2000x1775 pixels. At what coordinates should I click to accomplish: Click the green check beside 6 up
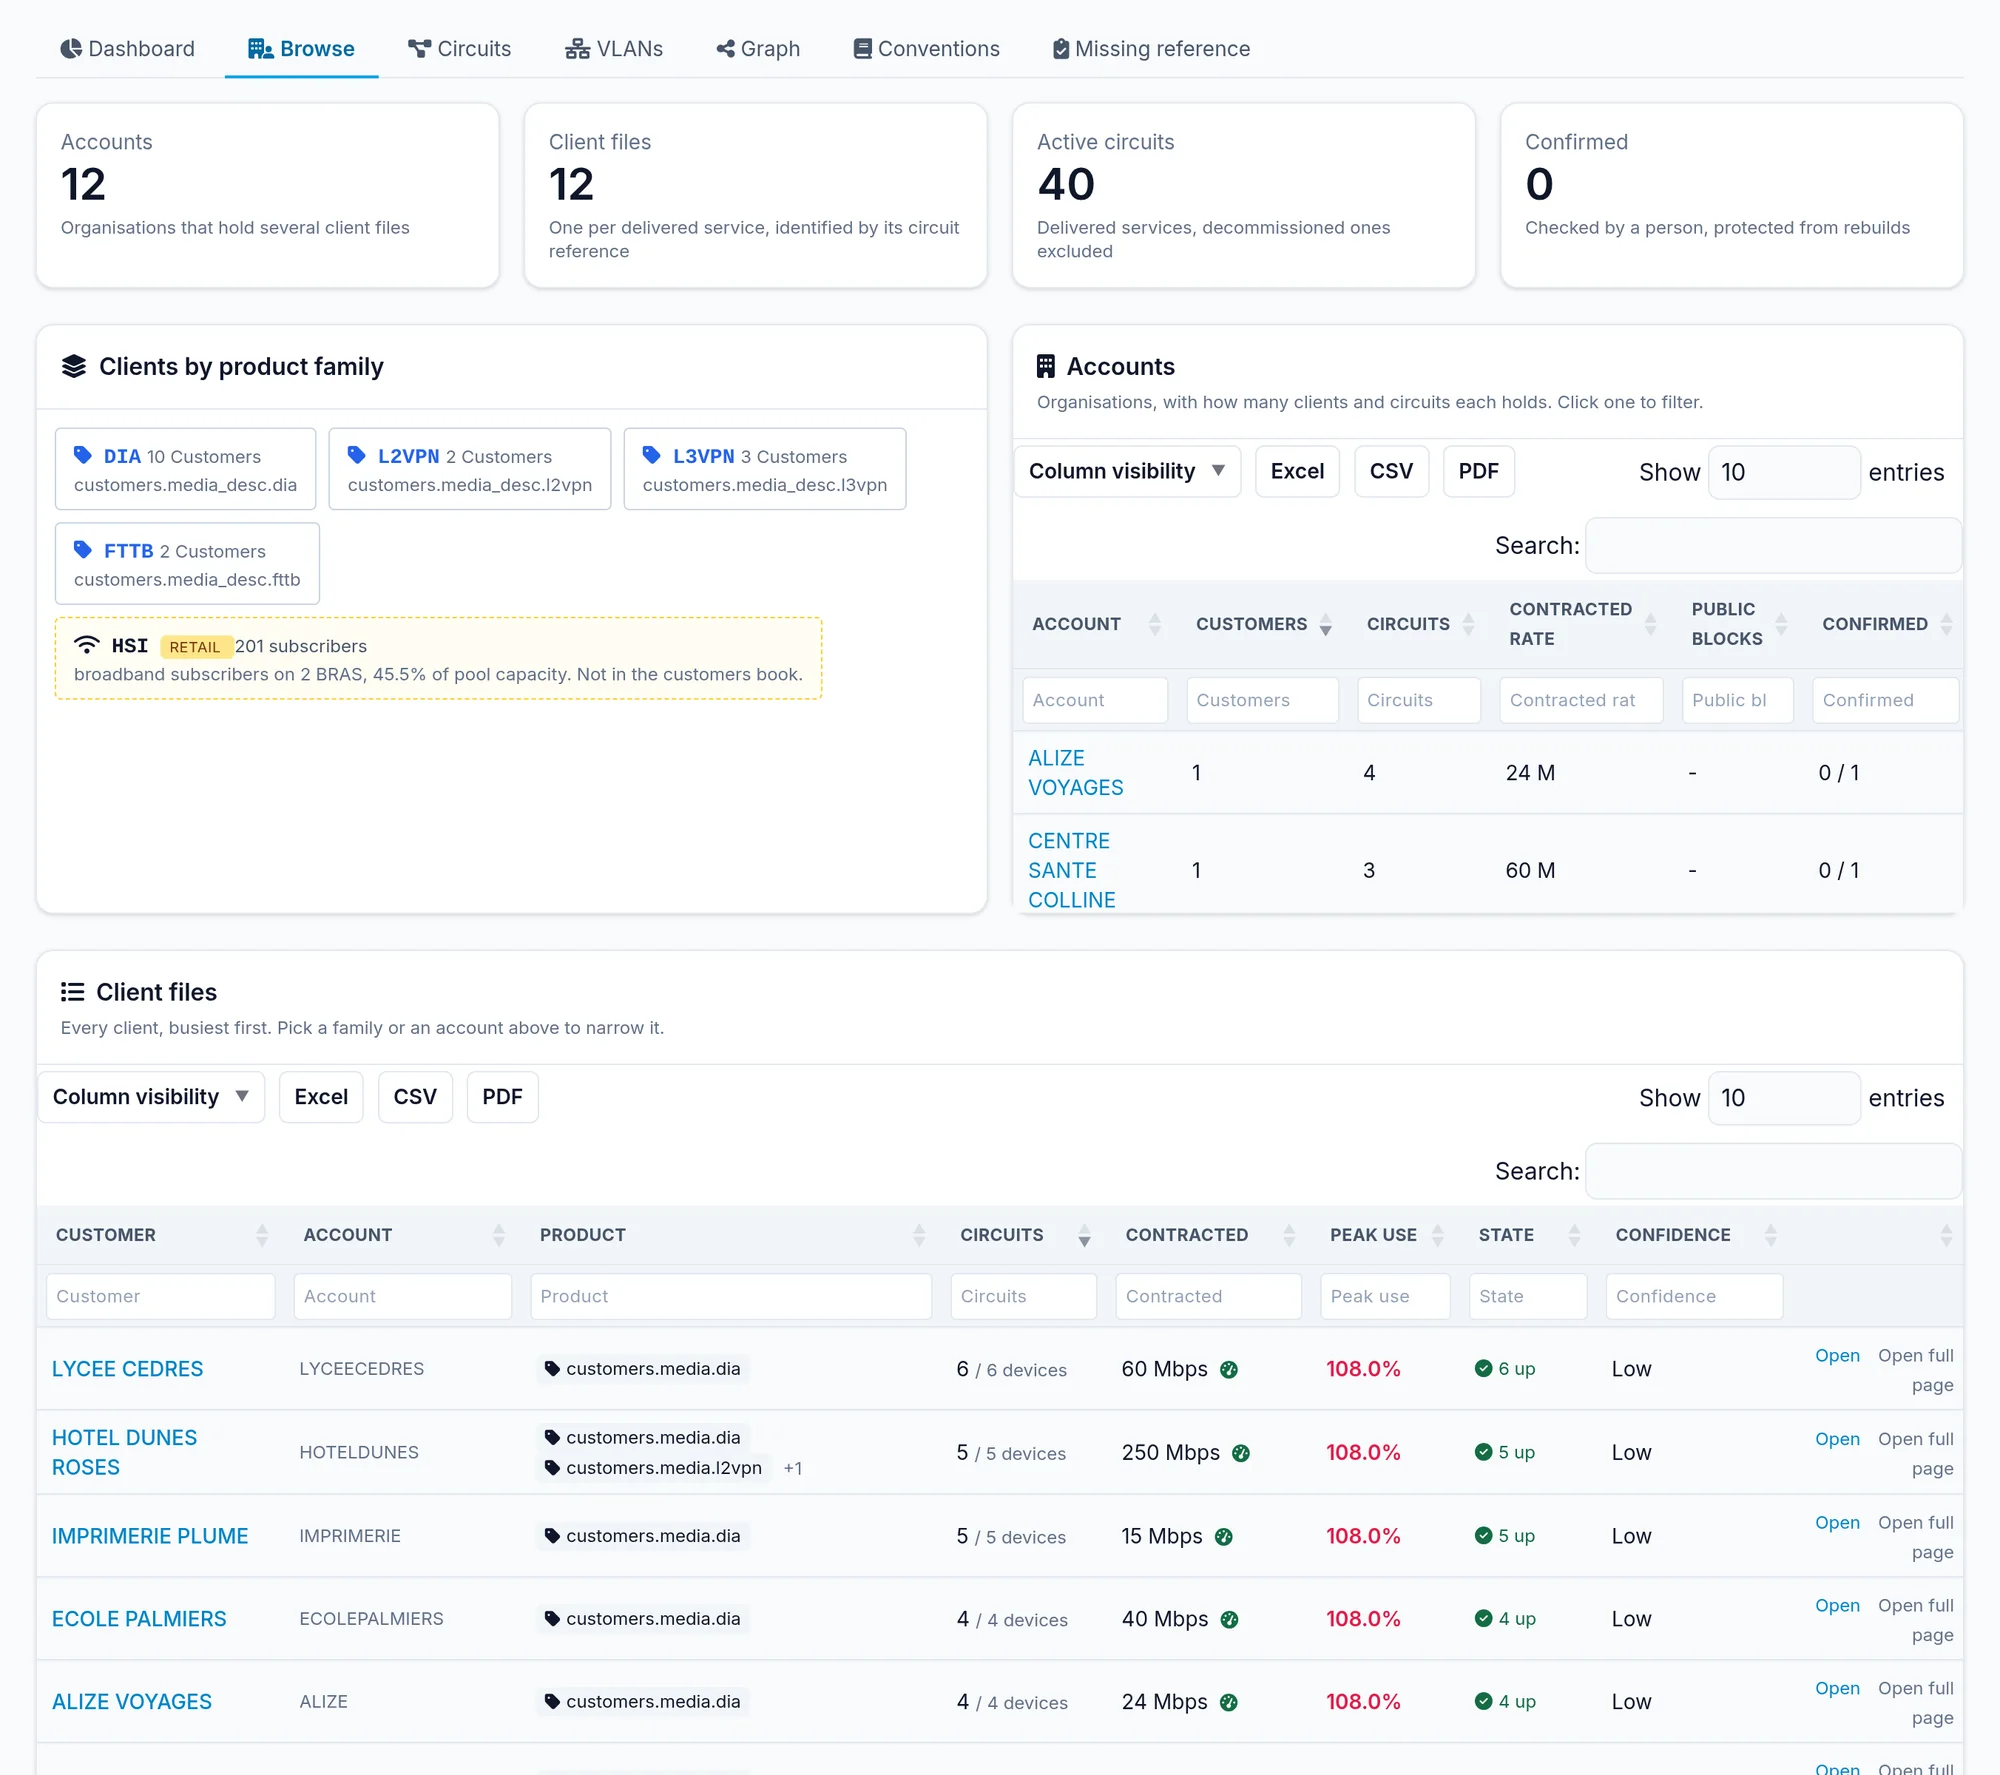[x=1483, y=1369]
